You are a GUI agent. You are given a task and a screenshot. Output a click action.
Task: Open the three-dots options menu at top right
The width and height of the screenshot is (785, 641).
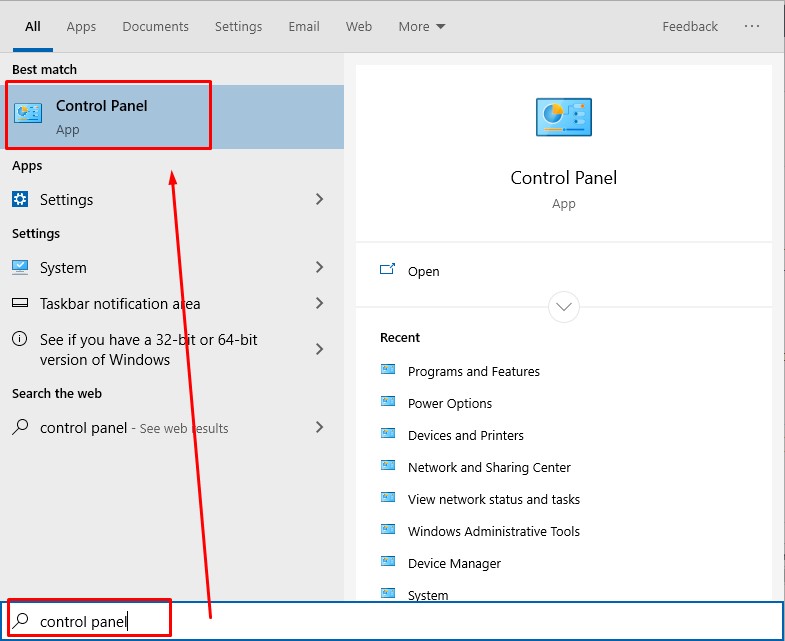(x=751, y=26)
